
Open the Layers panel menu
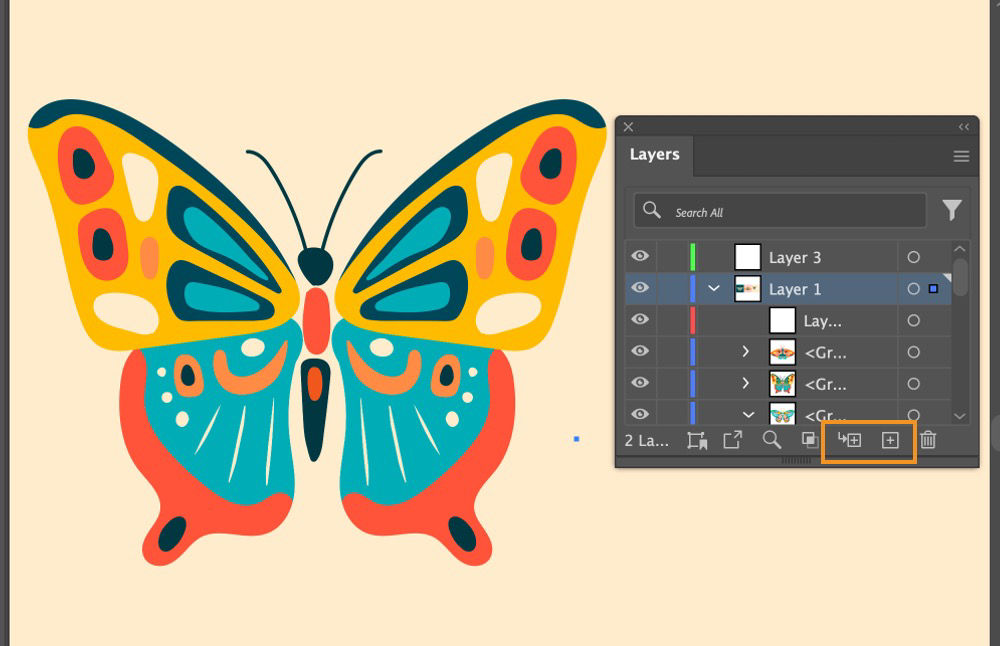(x=961, y=156)
